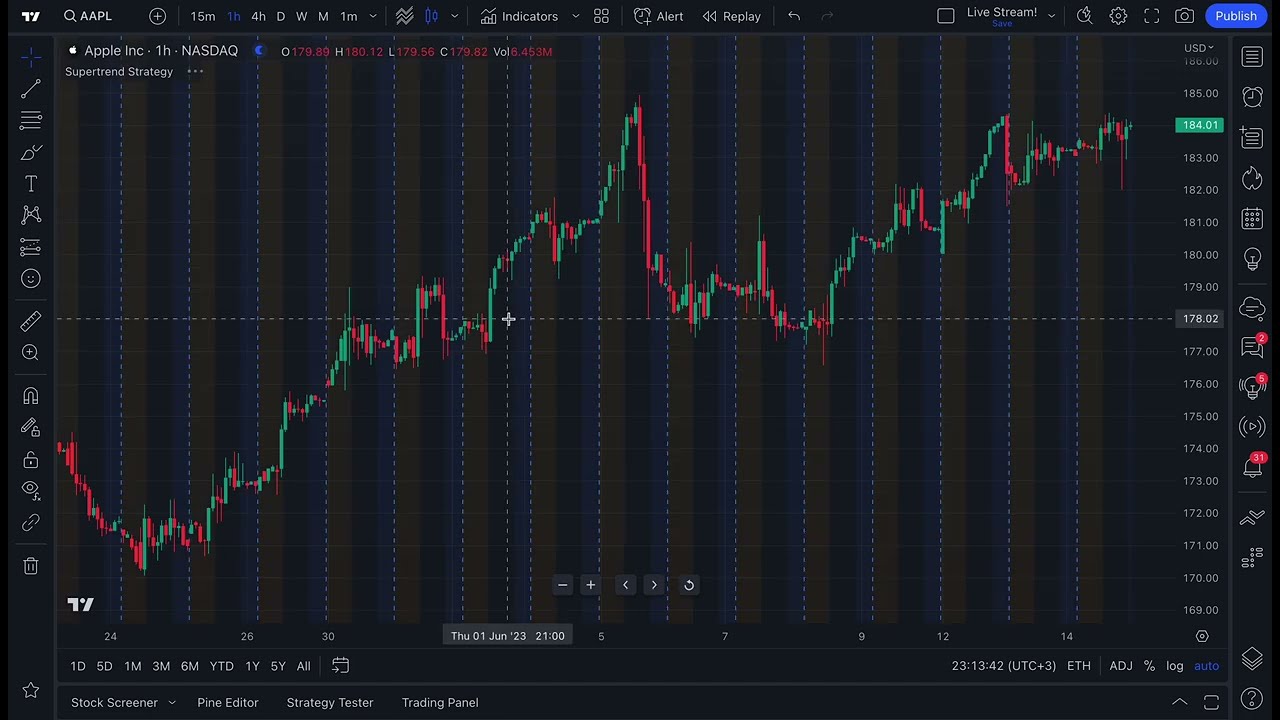Open the candlestick chart type selector
The image size is (1280, 720).
click(432, 16)
